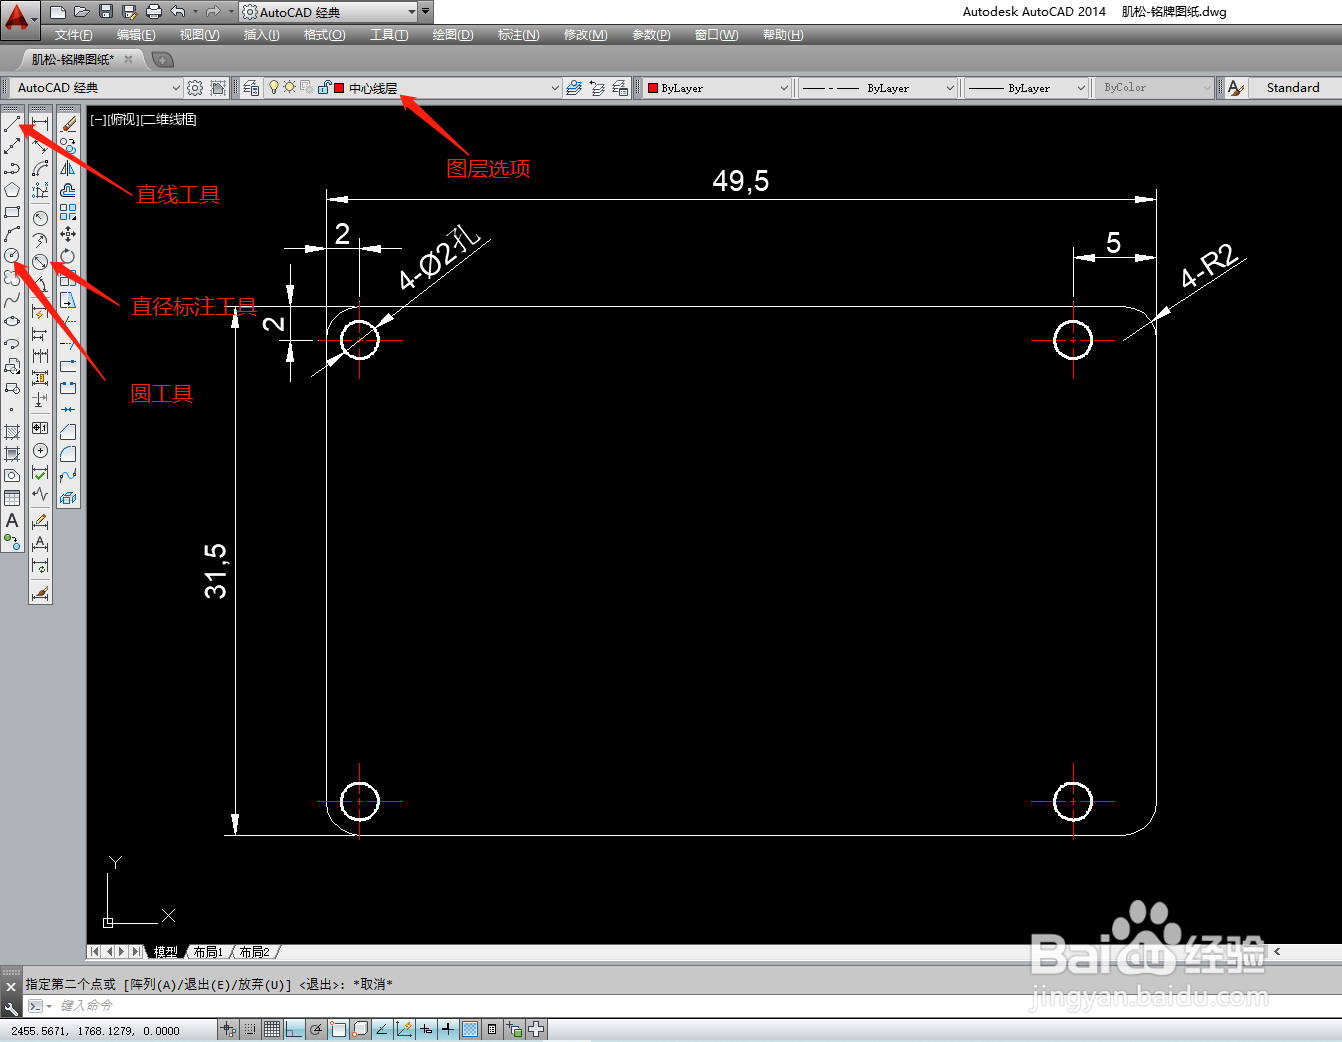
Task: Toggle layer on/off lightbulb icon
Action: pos(273,88)
